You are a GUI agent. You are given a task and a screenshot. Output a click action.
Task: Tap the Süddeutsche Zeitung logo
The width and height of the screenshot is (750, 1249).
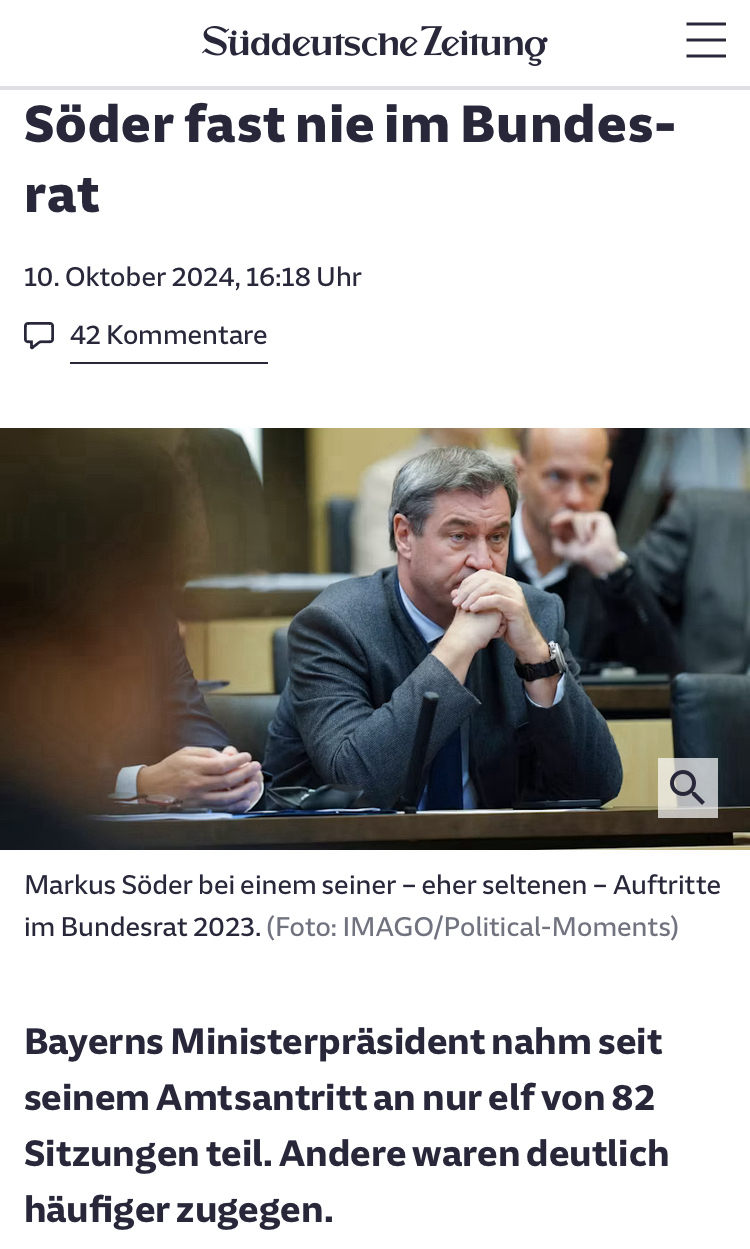(375, 43)
